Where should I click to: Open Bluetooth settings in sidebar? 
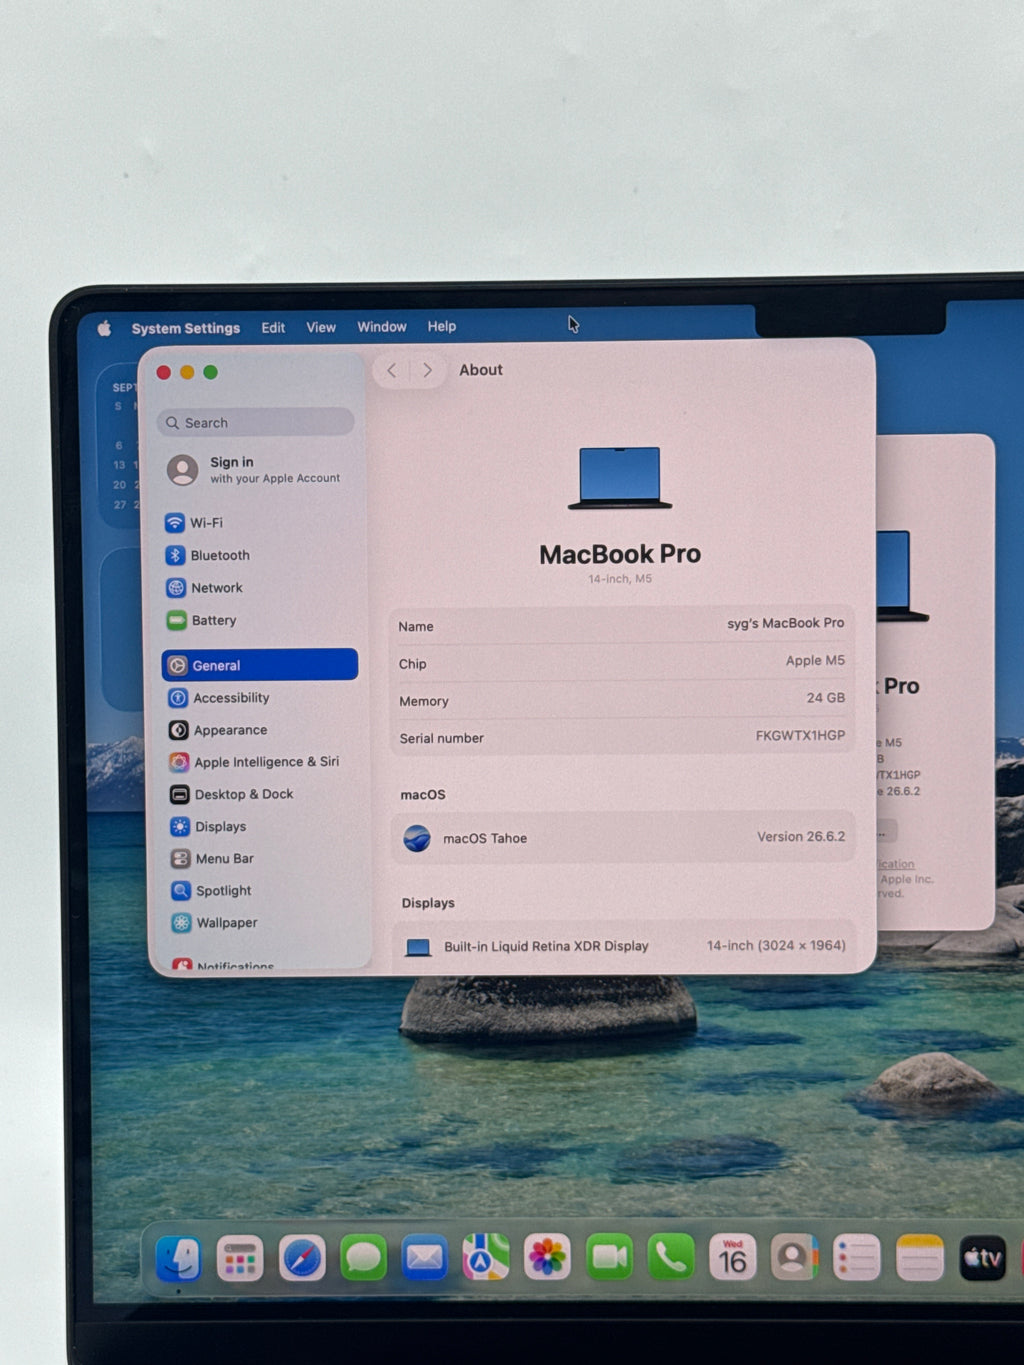(x=208, y=555)
